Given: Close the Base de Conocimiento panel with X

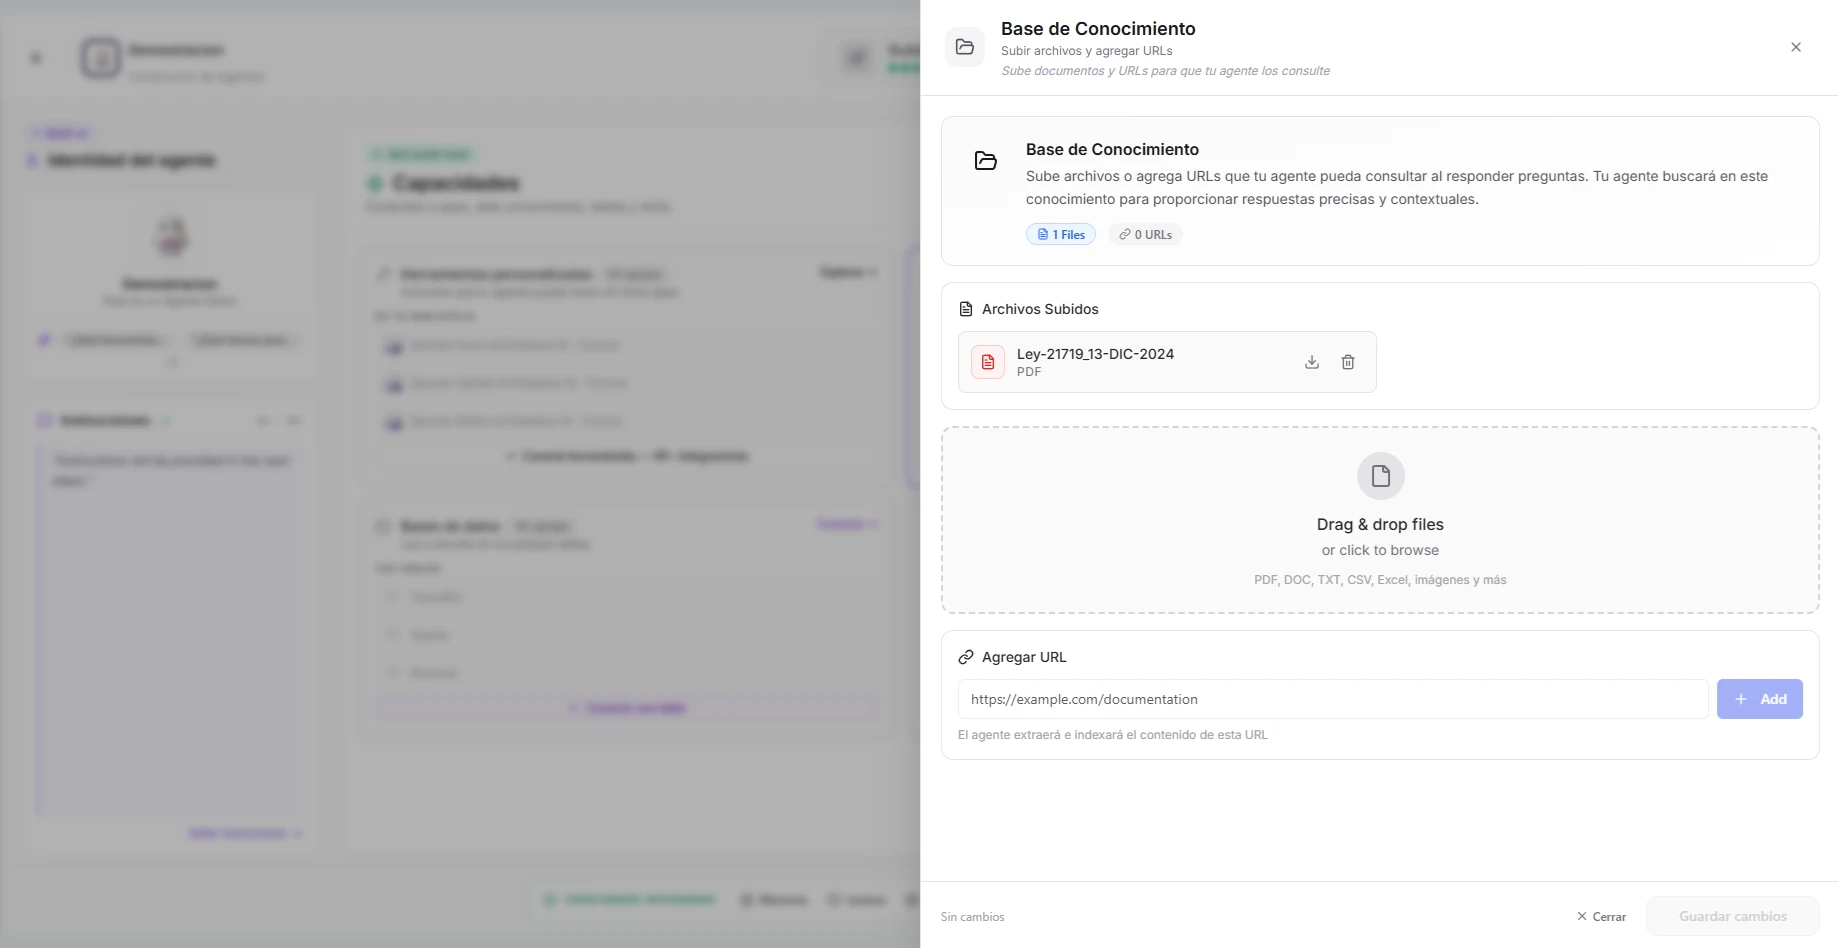Looking at the screenshot, I should (x=1796, y=47).
